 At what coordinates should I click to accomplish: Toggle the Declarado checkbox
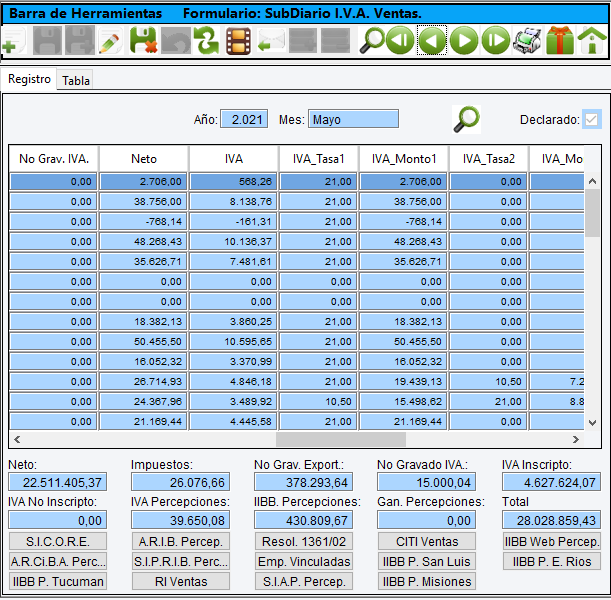pyautogui.click(x=592, y=119)
